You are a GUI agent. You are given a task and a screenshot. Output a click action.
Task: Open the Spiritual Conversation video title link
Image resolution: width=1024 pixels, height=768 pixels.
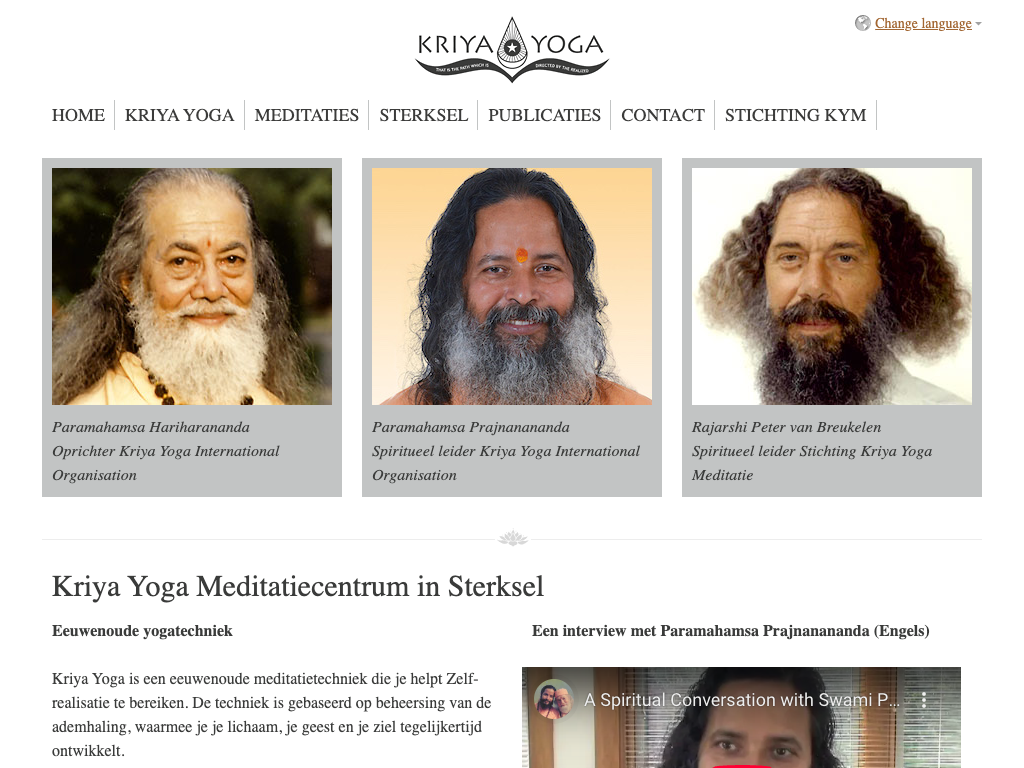tap(742, 700)
